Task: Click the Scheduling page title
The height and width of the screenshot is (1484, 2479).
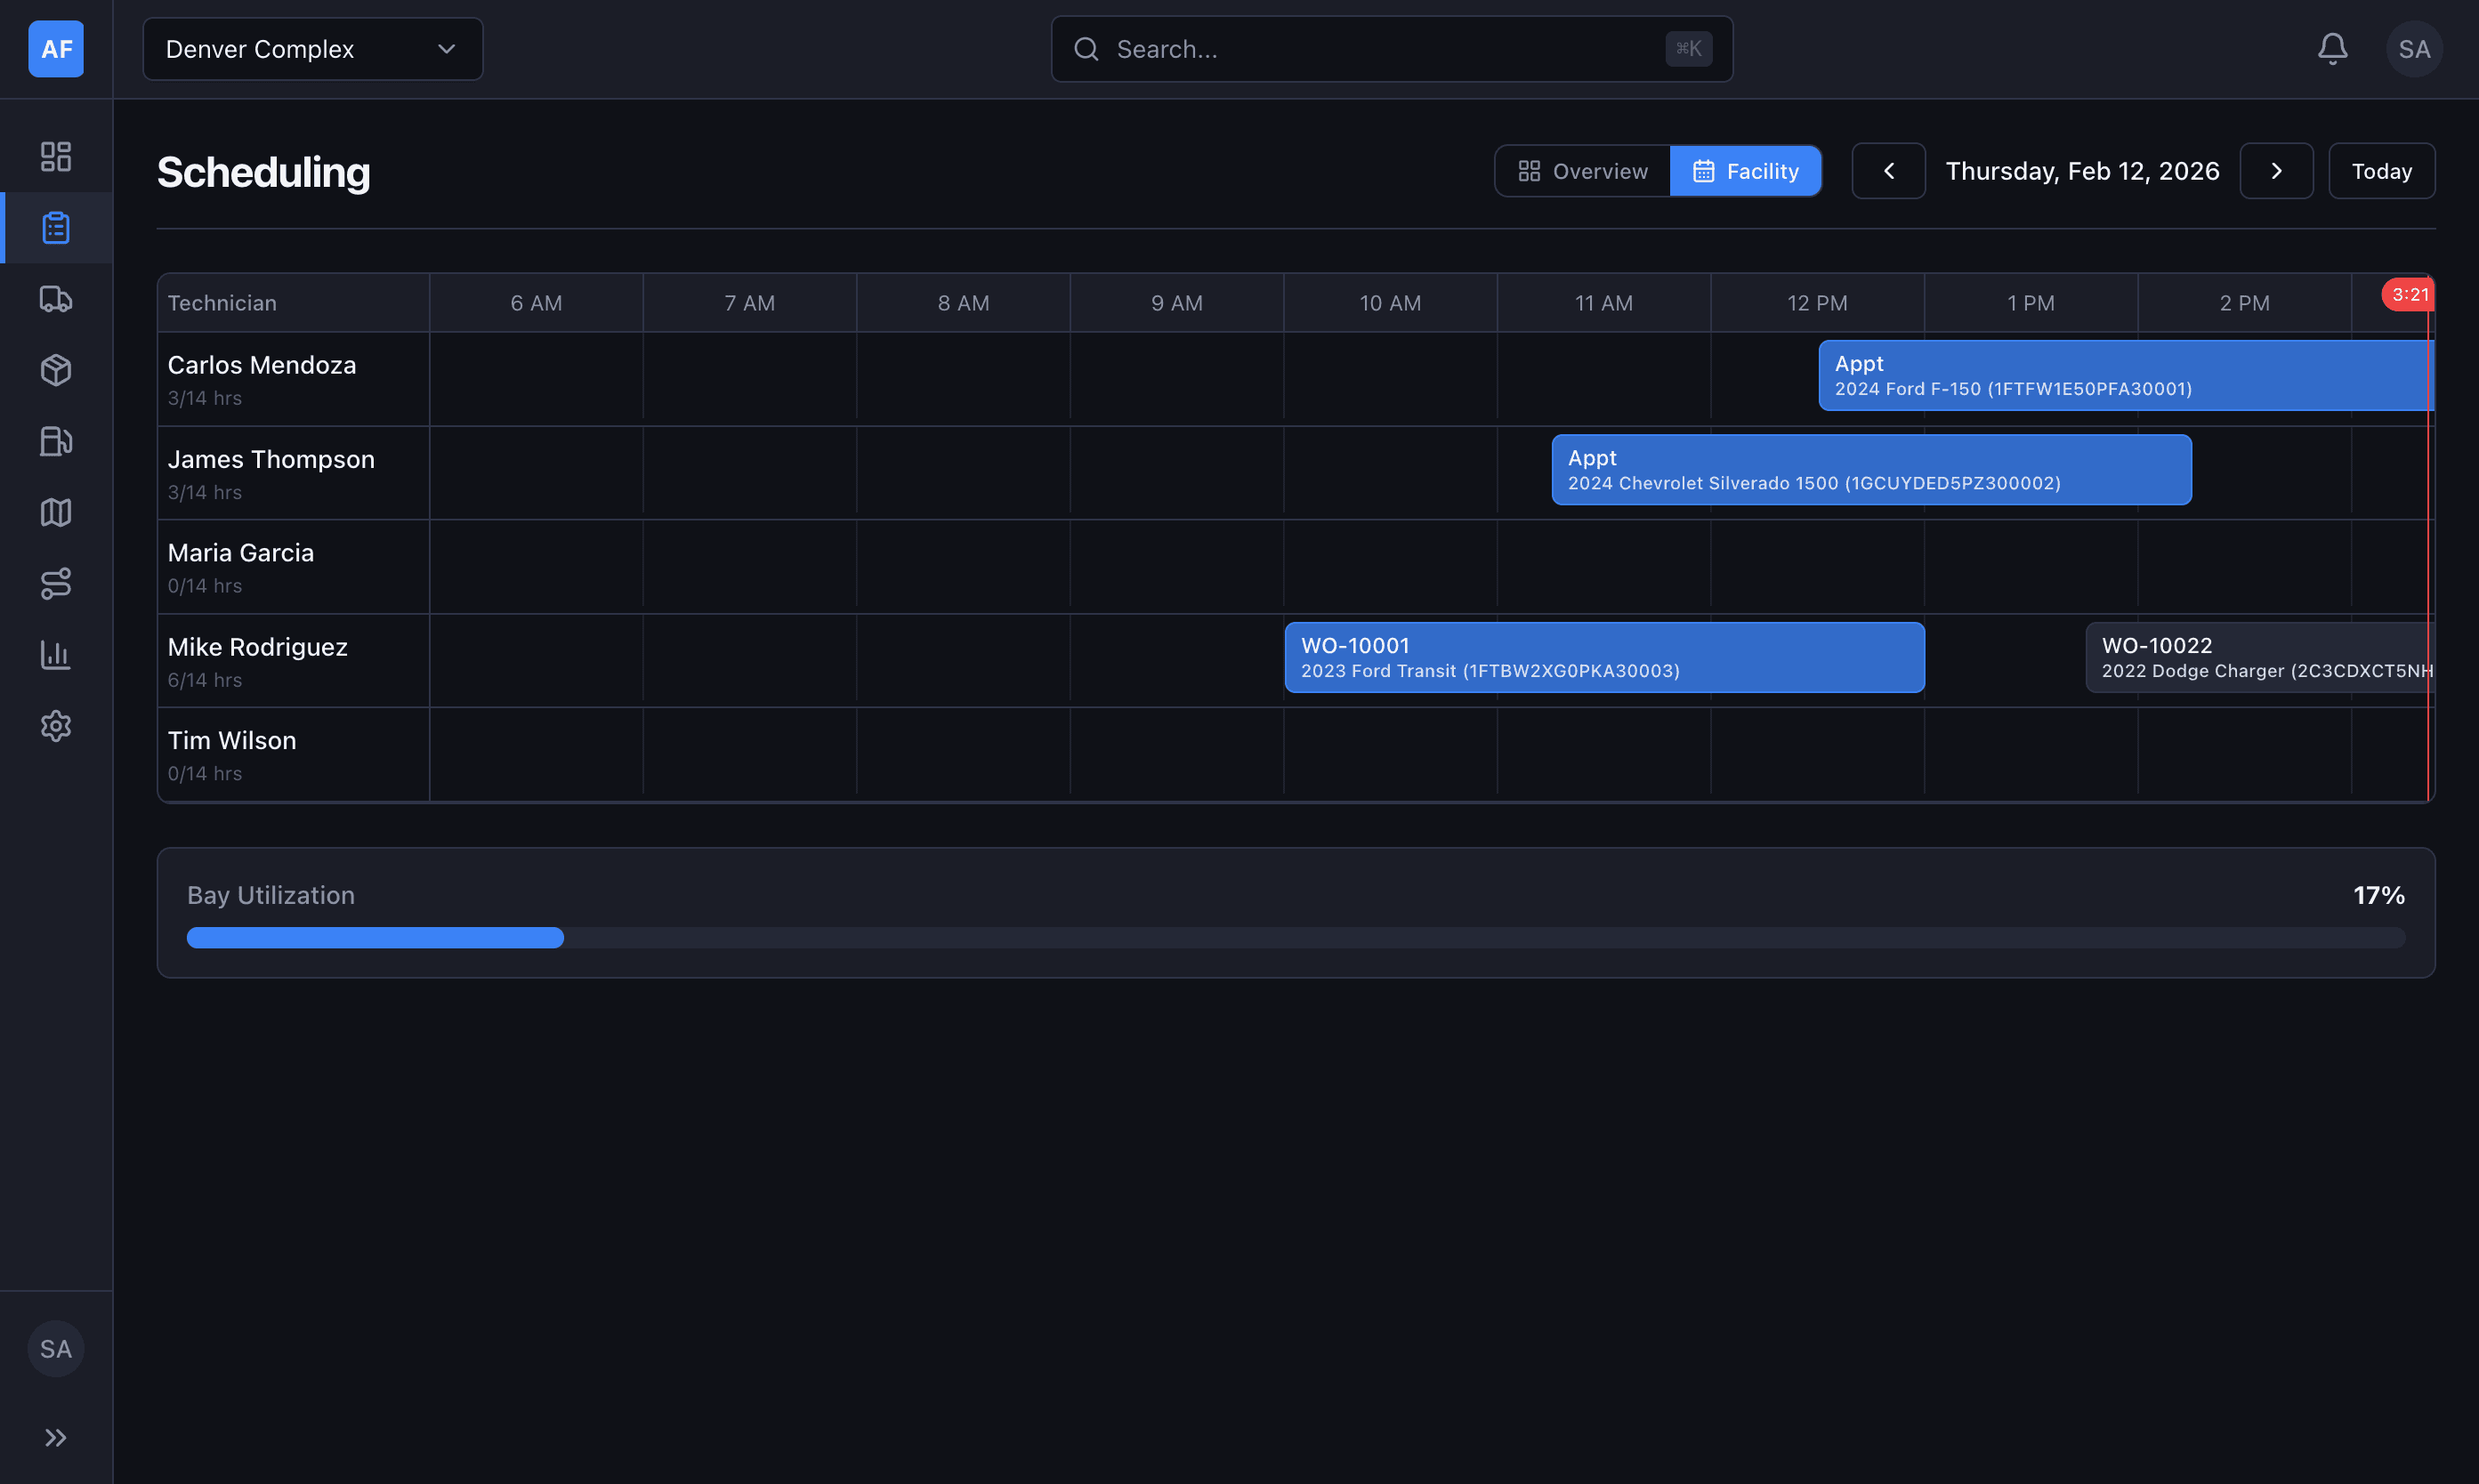Action: pos(264,172)
